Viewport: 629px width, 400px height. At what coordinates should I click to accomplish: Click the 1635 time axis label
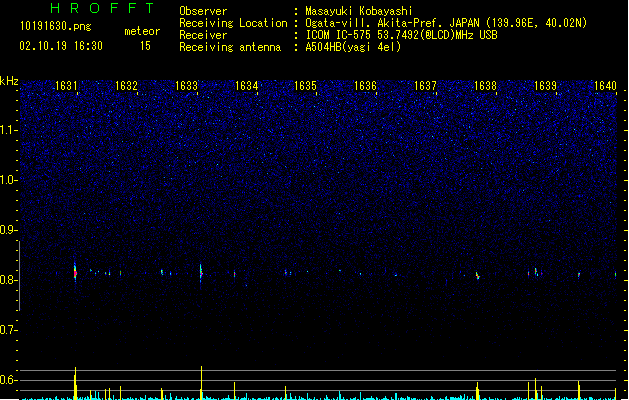(306, 86)
